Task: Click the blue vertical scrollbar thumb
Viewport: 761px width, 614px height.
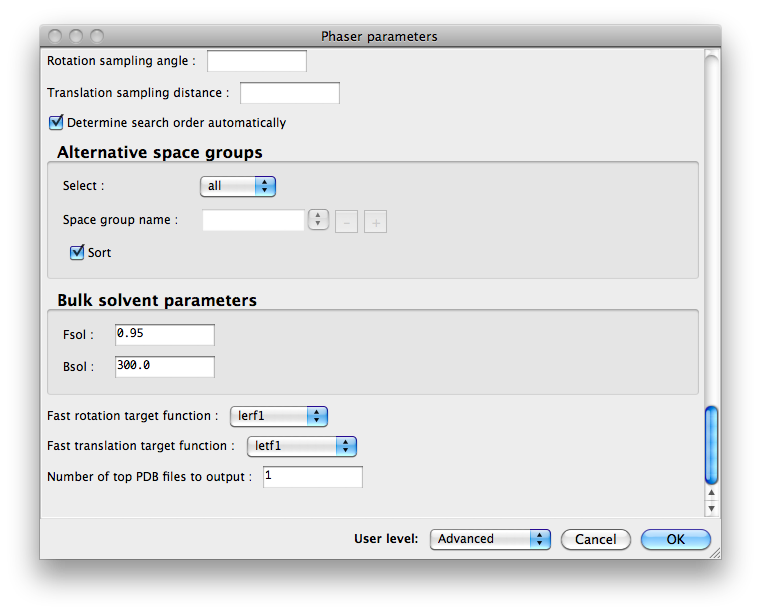Action: coord(711,443)
